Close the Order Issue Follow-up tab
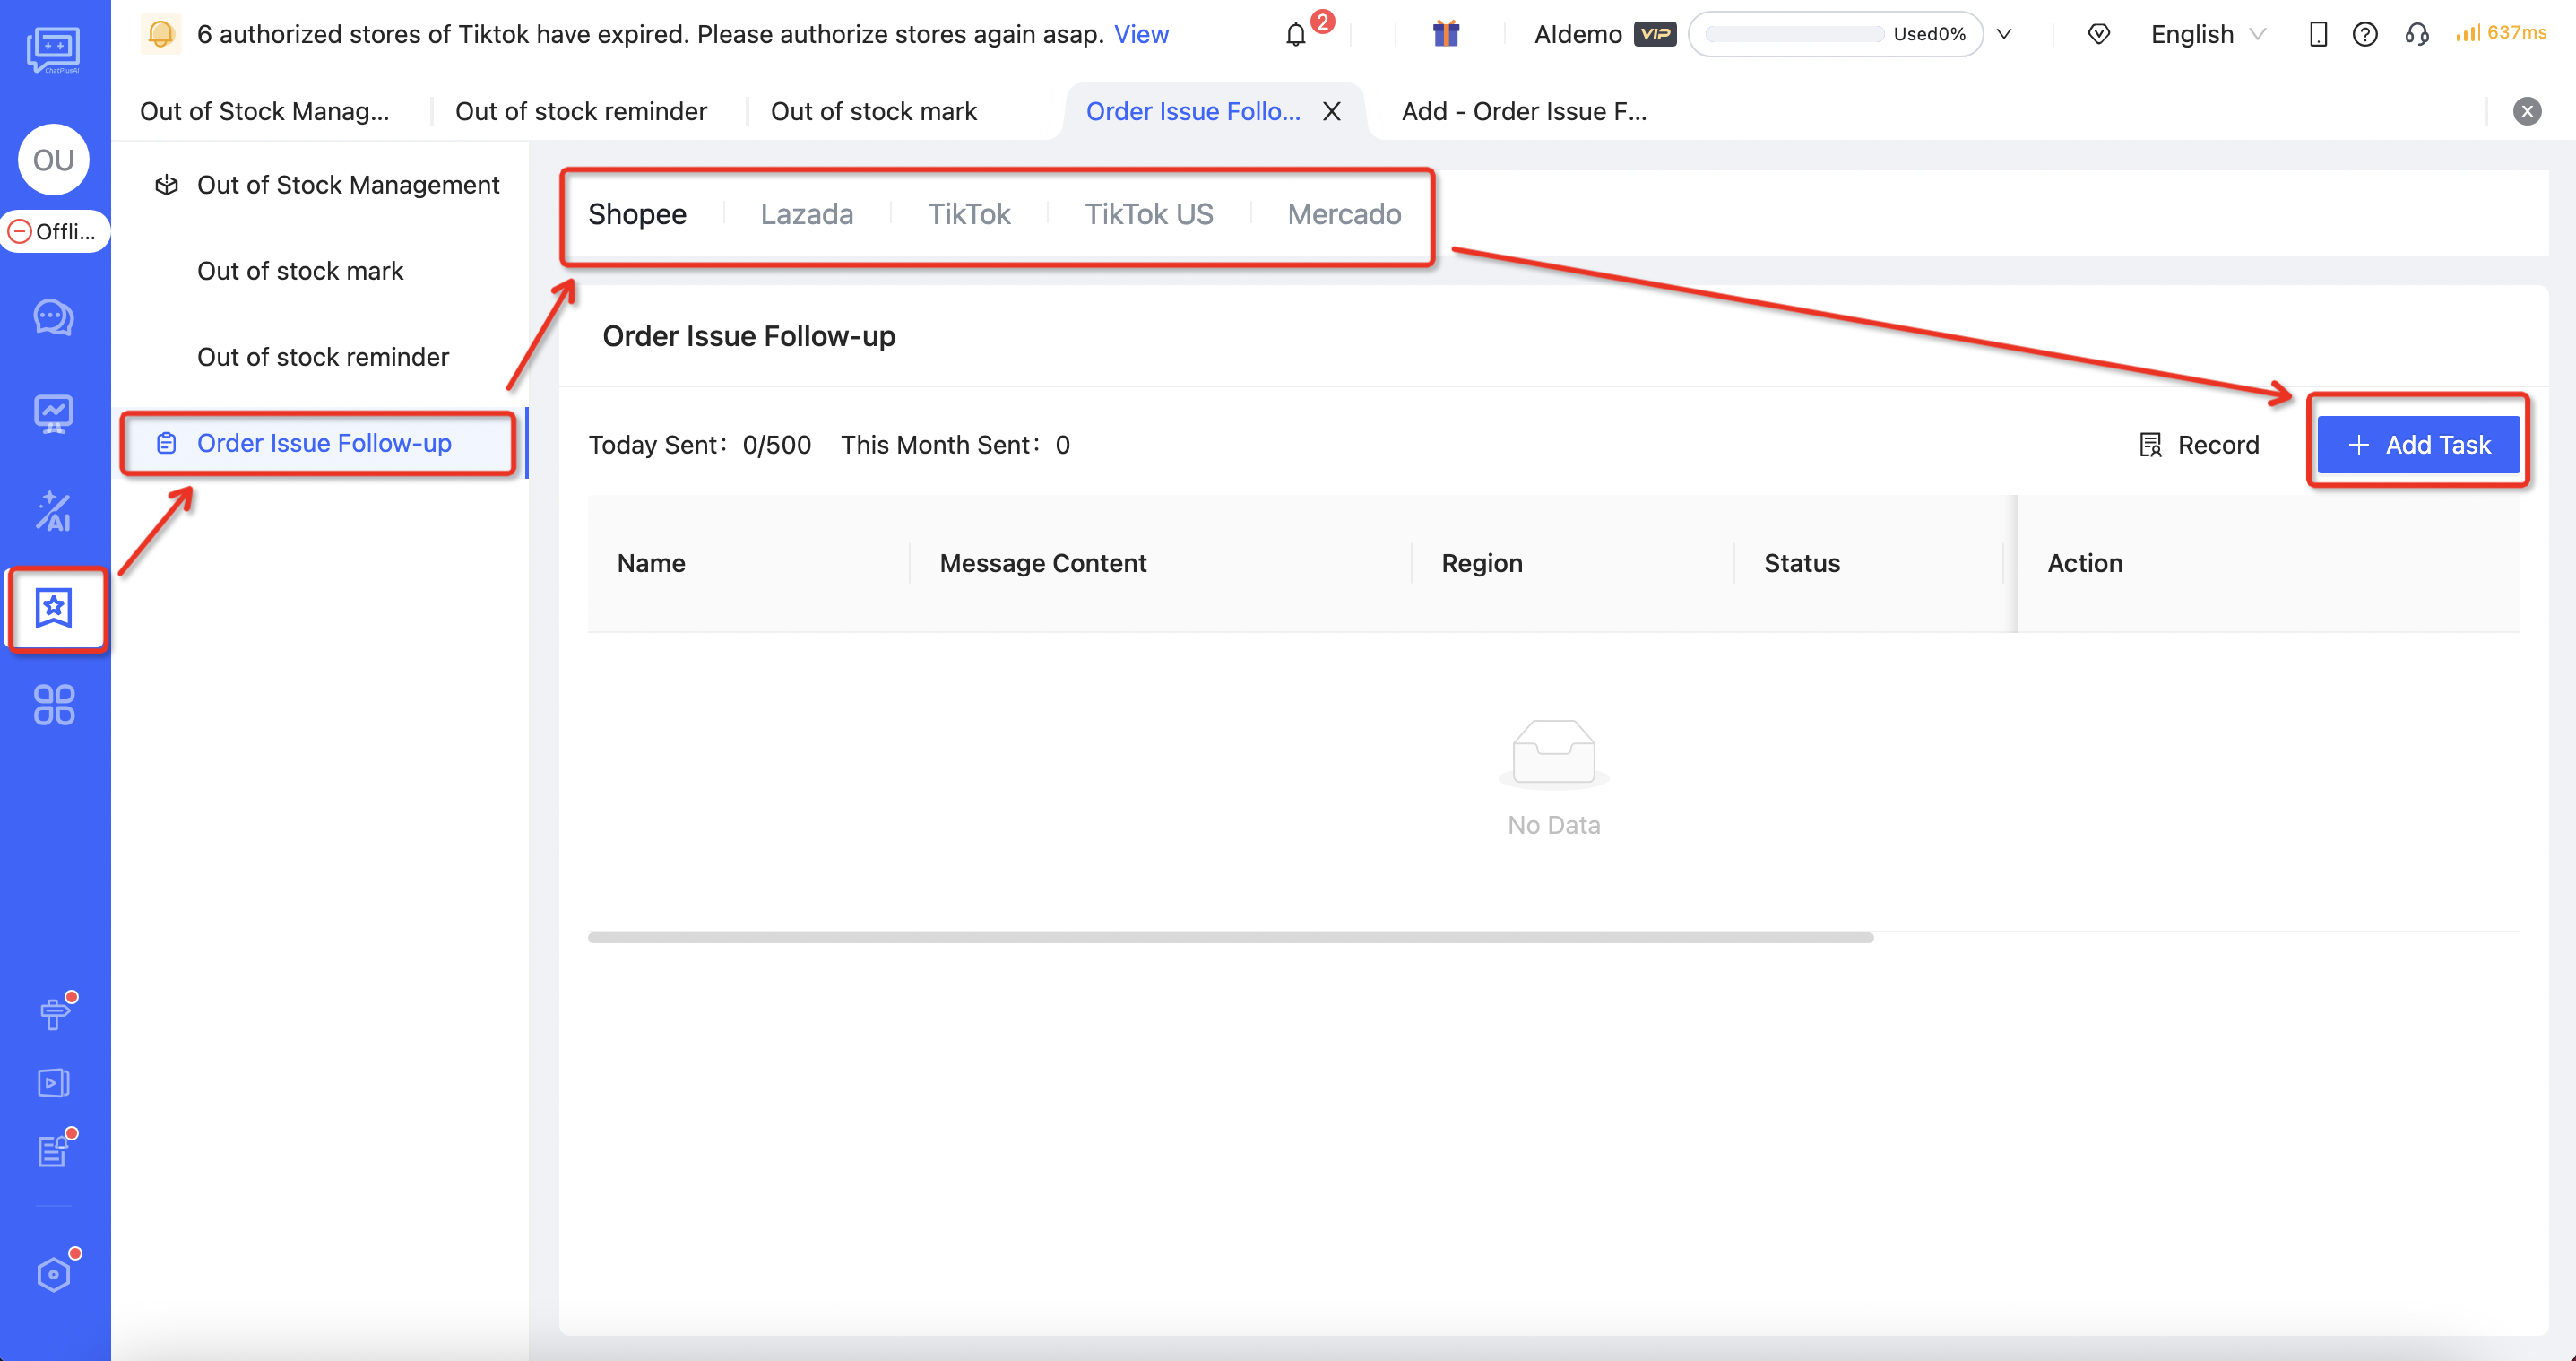2576x1361 pixels. click(x=1332, y=111)
